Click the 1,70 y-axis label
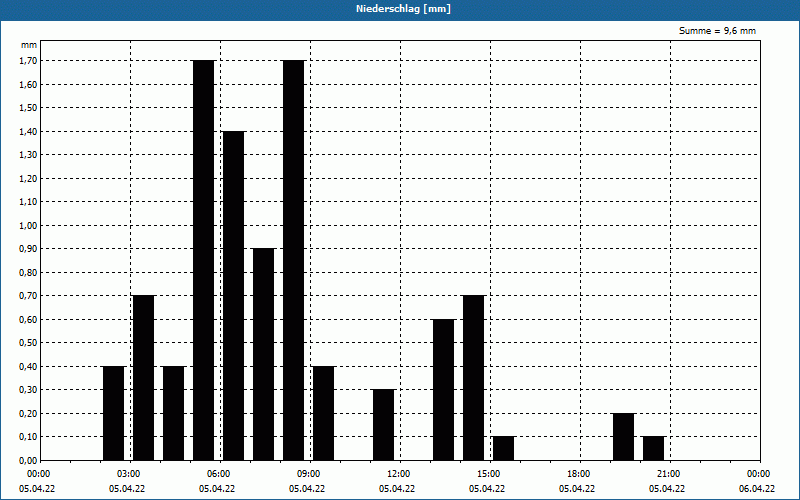 28,61
